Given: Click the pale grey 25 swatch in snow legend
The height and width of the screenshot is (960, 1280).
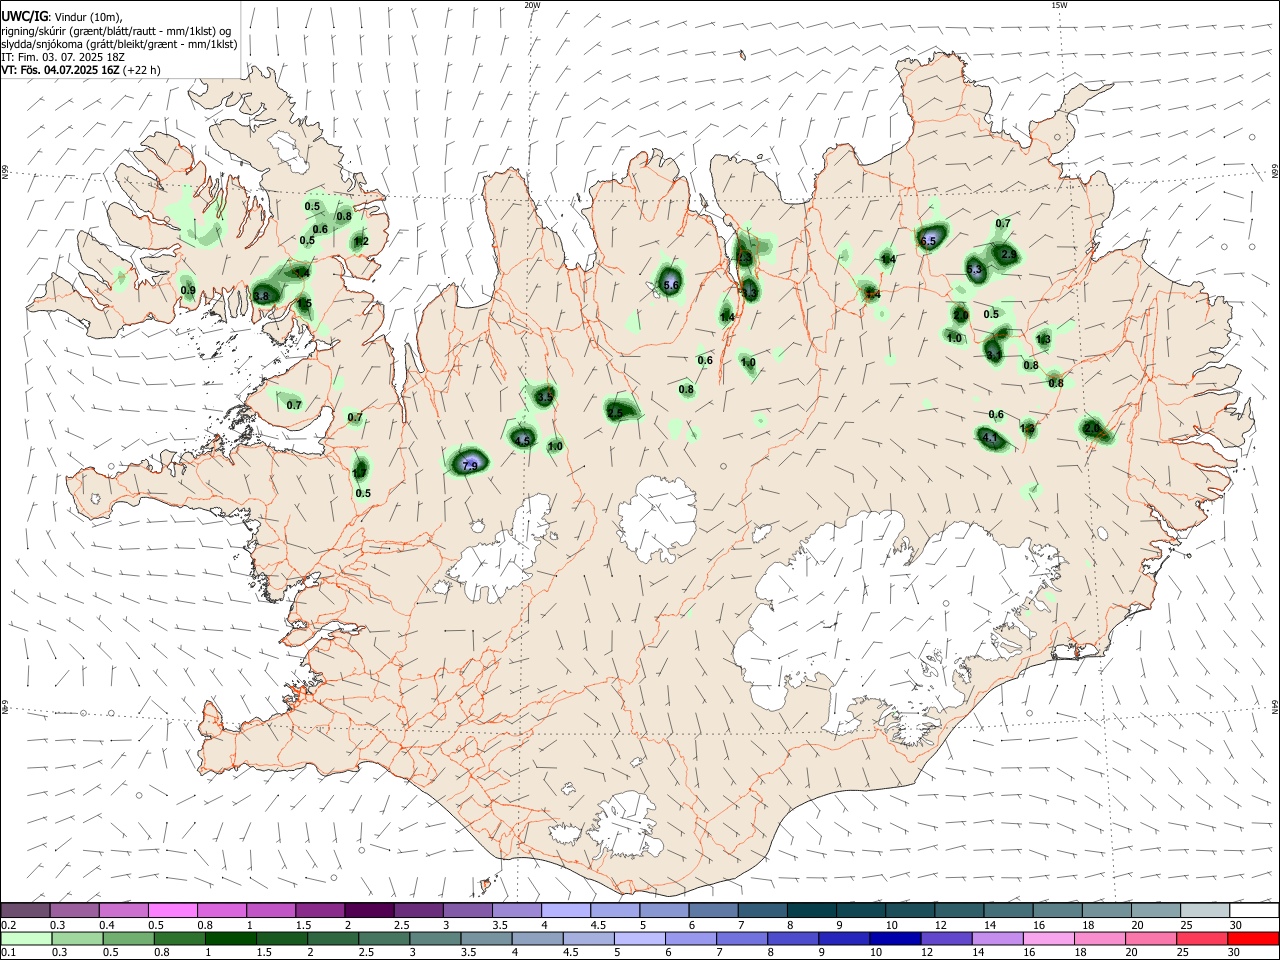Looking at the screenshot, I should pos(1206,910).
